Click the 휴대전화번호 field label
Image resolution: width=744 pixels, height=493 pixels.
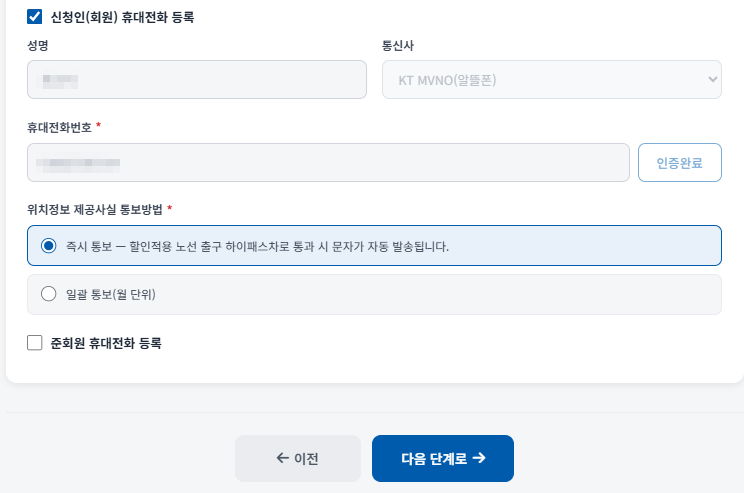(59, 127)
